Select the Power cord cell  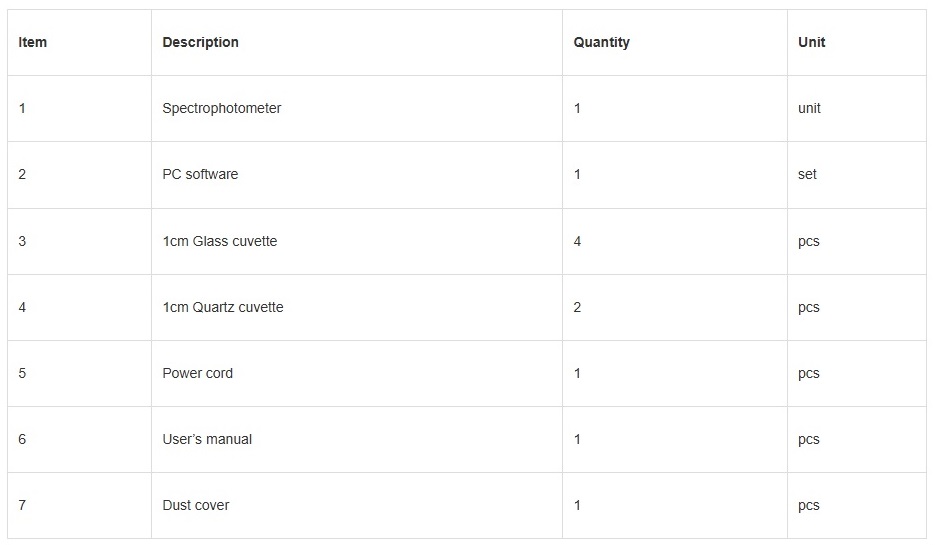pyautogui.click(x=197, y=373)
